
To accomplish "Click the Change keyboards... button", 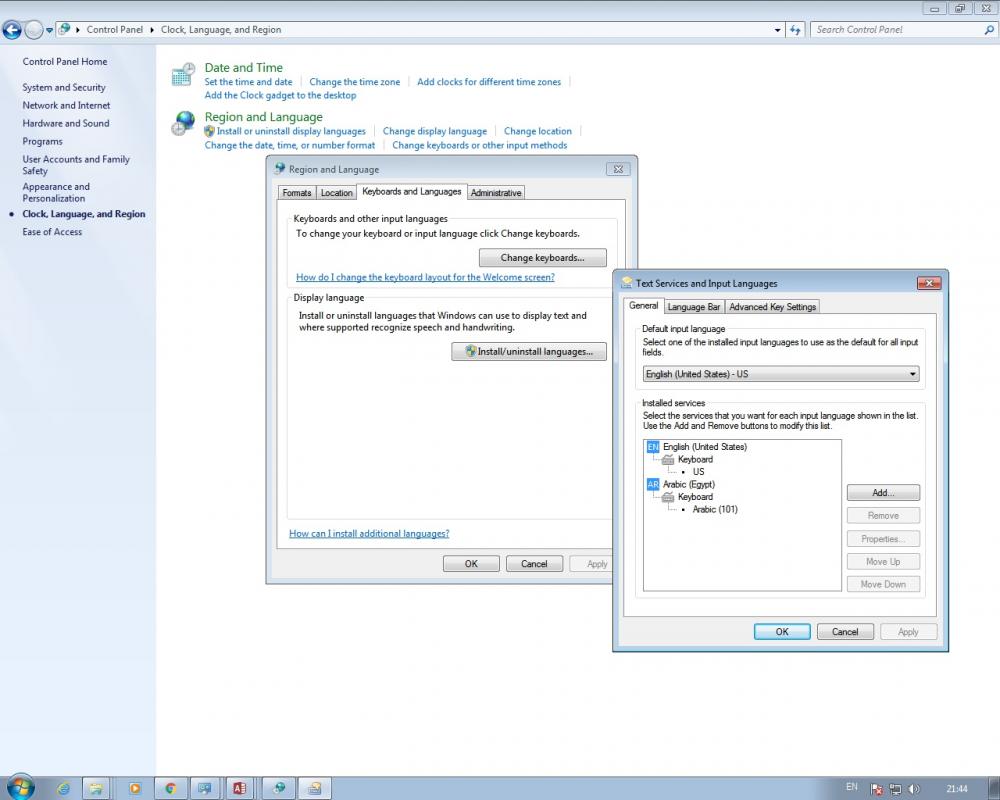I will pyautogui.click(x=543, y=258).
